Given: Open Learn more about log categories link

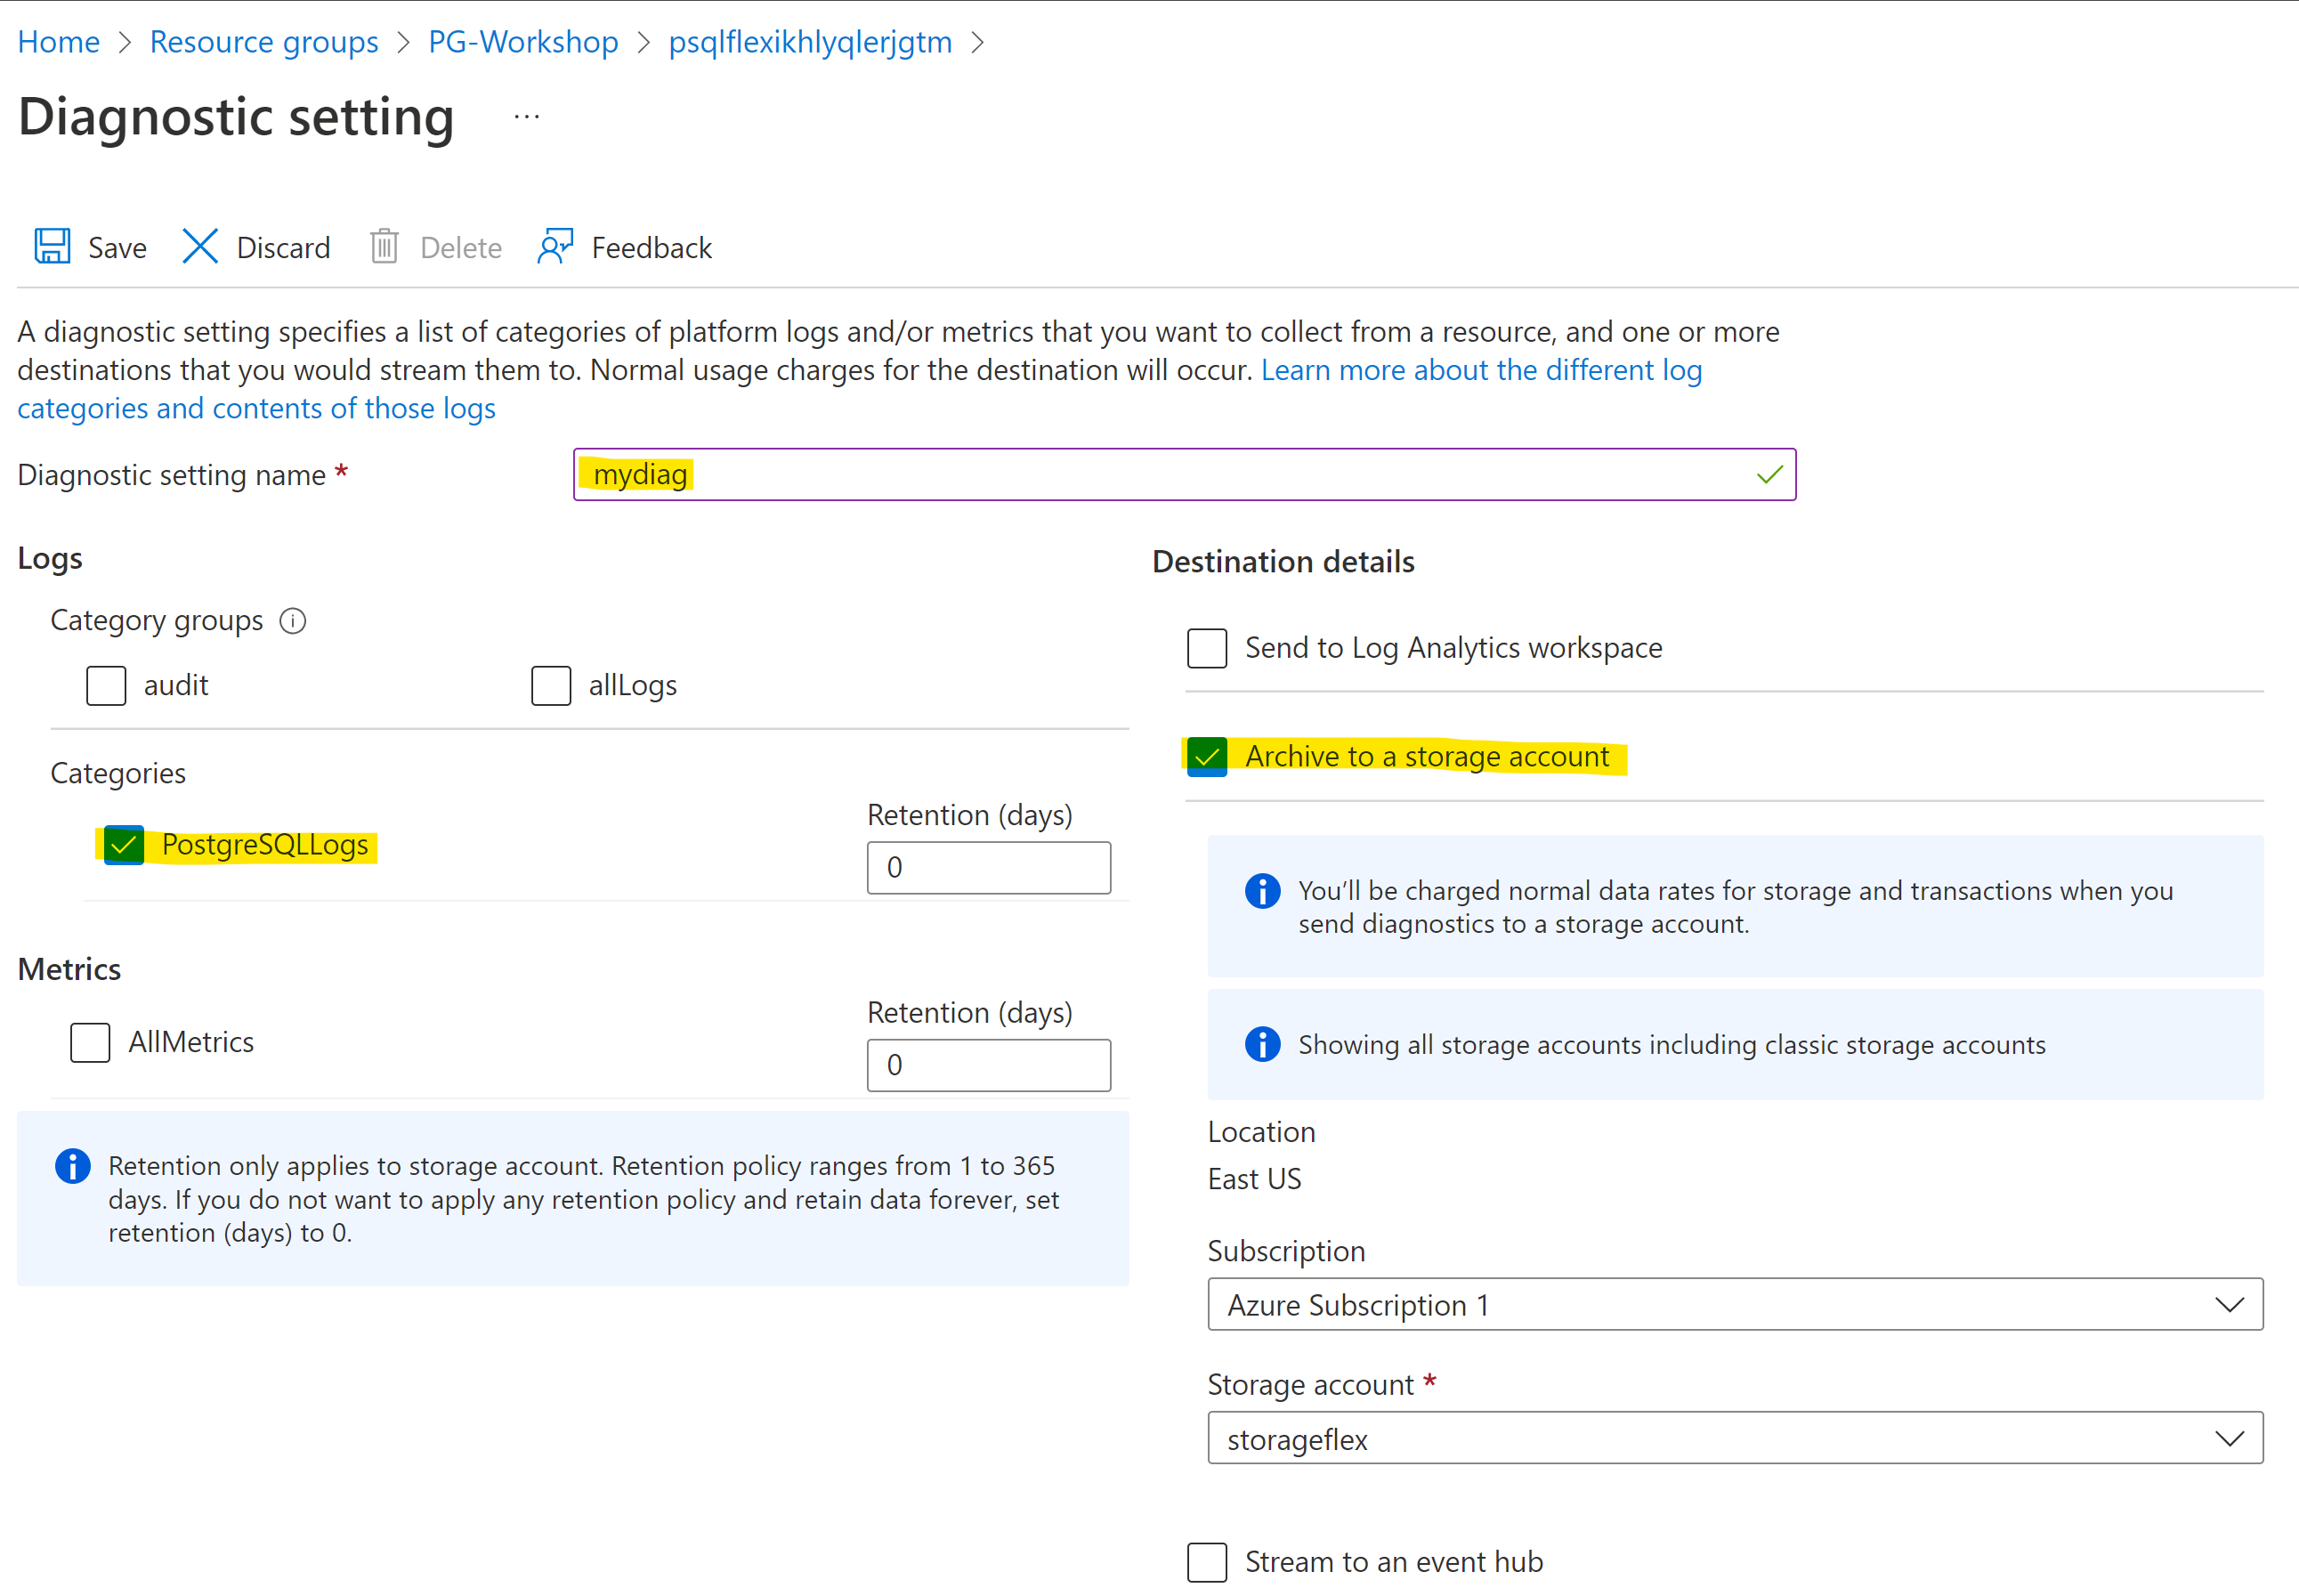Looking at the screenshot, I should 1480,370.
